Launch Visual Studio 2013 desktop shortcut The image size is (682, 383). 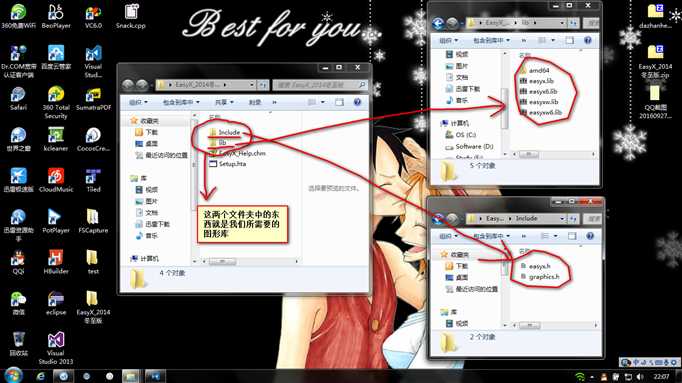56,348
